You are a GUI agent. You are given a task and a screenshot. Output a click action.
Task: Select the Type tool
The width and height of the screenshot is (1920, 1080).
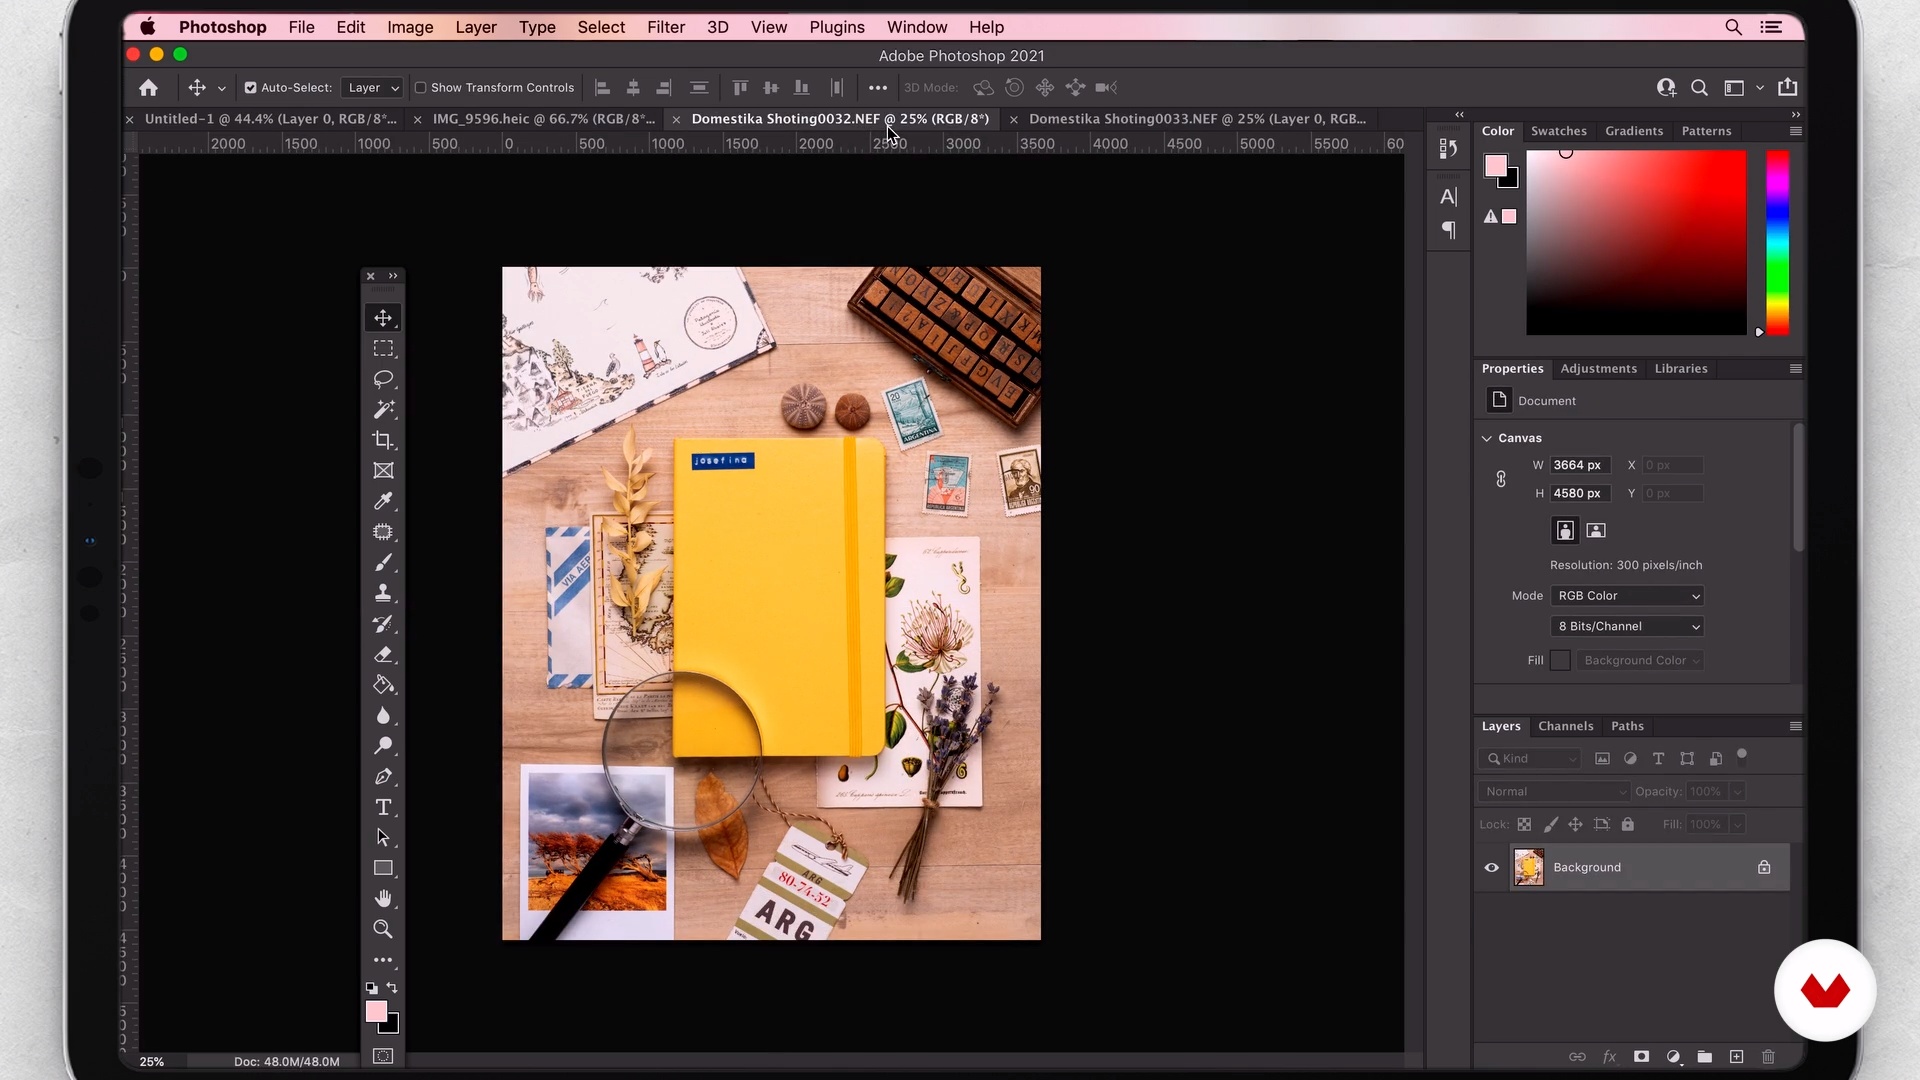pyautogui.click(x=383, y=807)
